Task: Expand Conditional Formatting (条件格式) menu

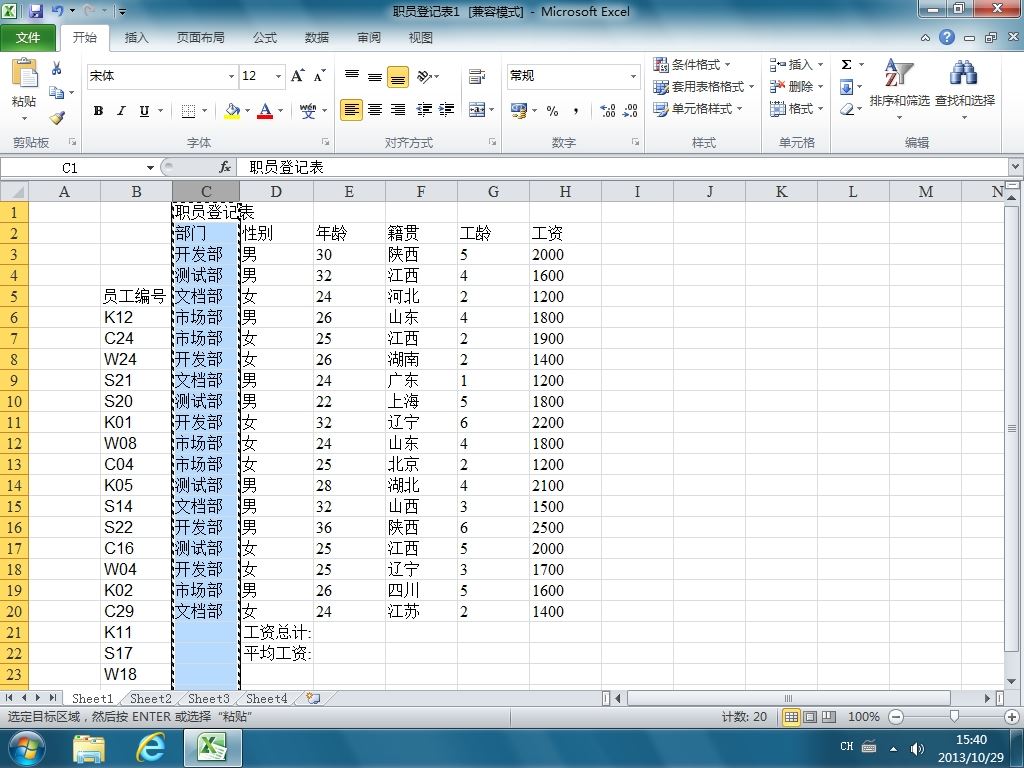Action: [x=692, y=64]
